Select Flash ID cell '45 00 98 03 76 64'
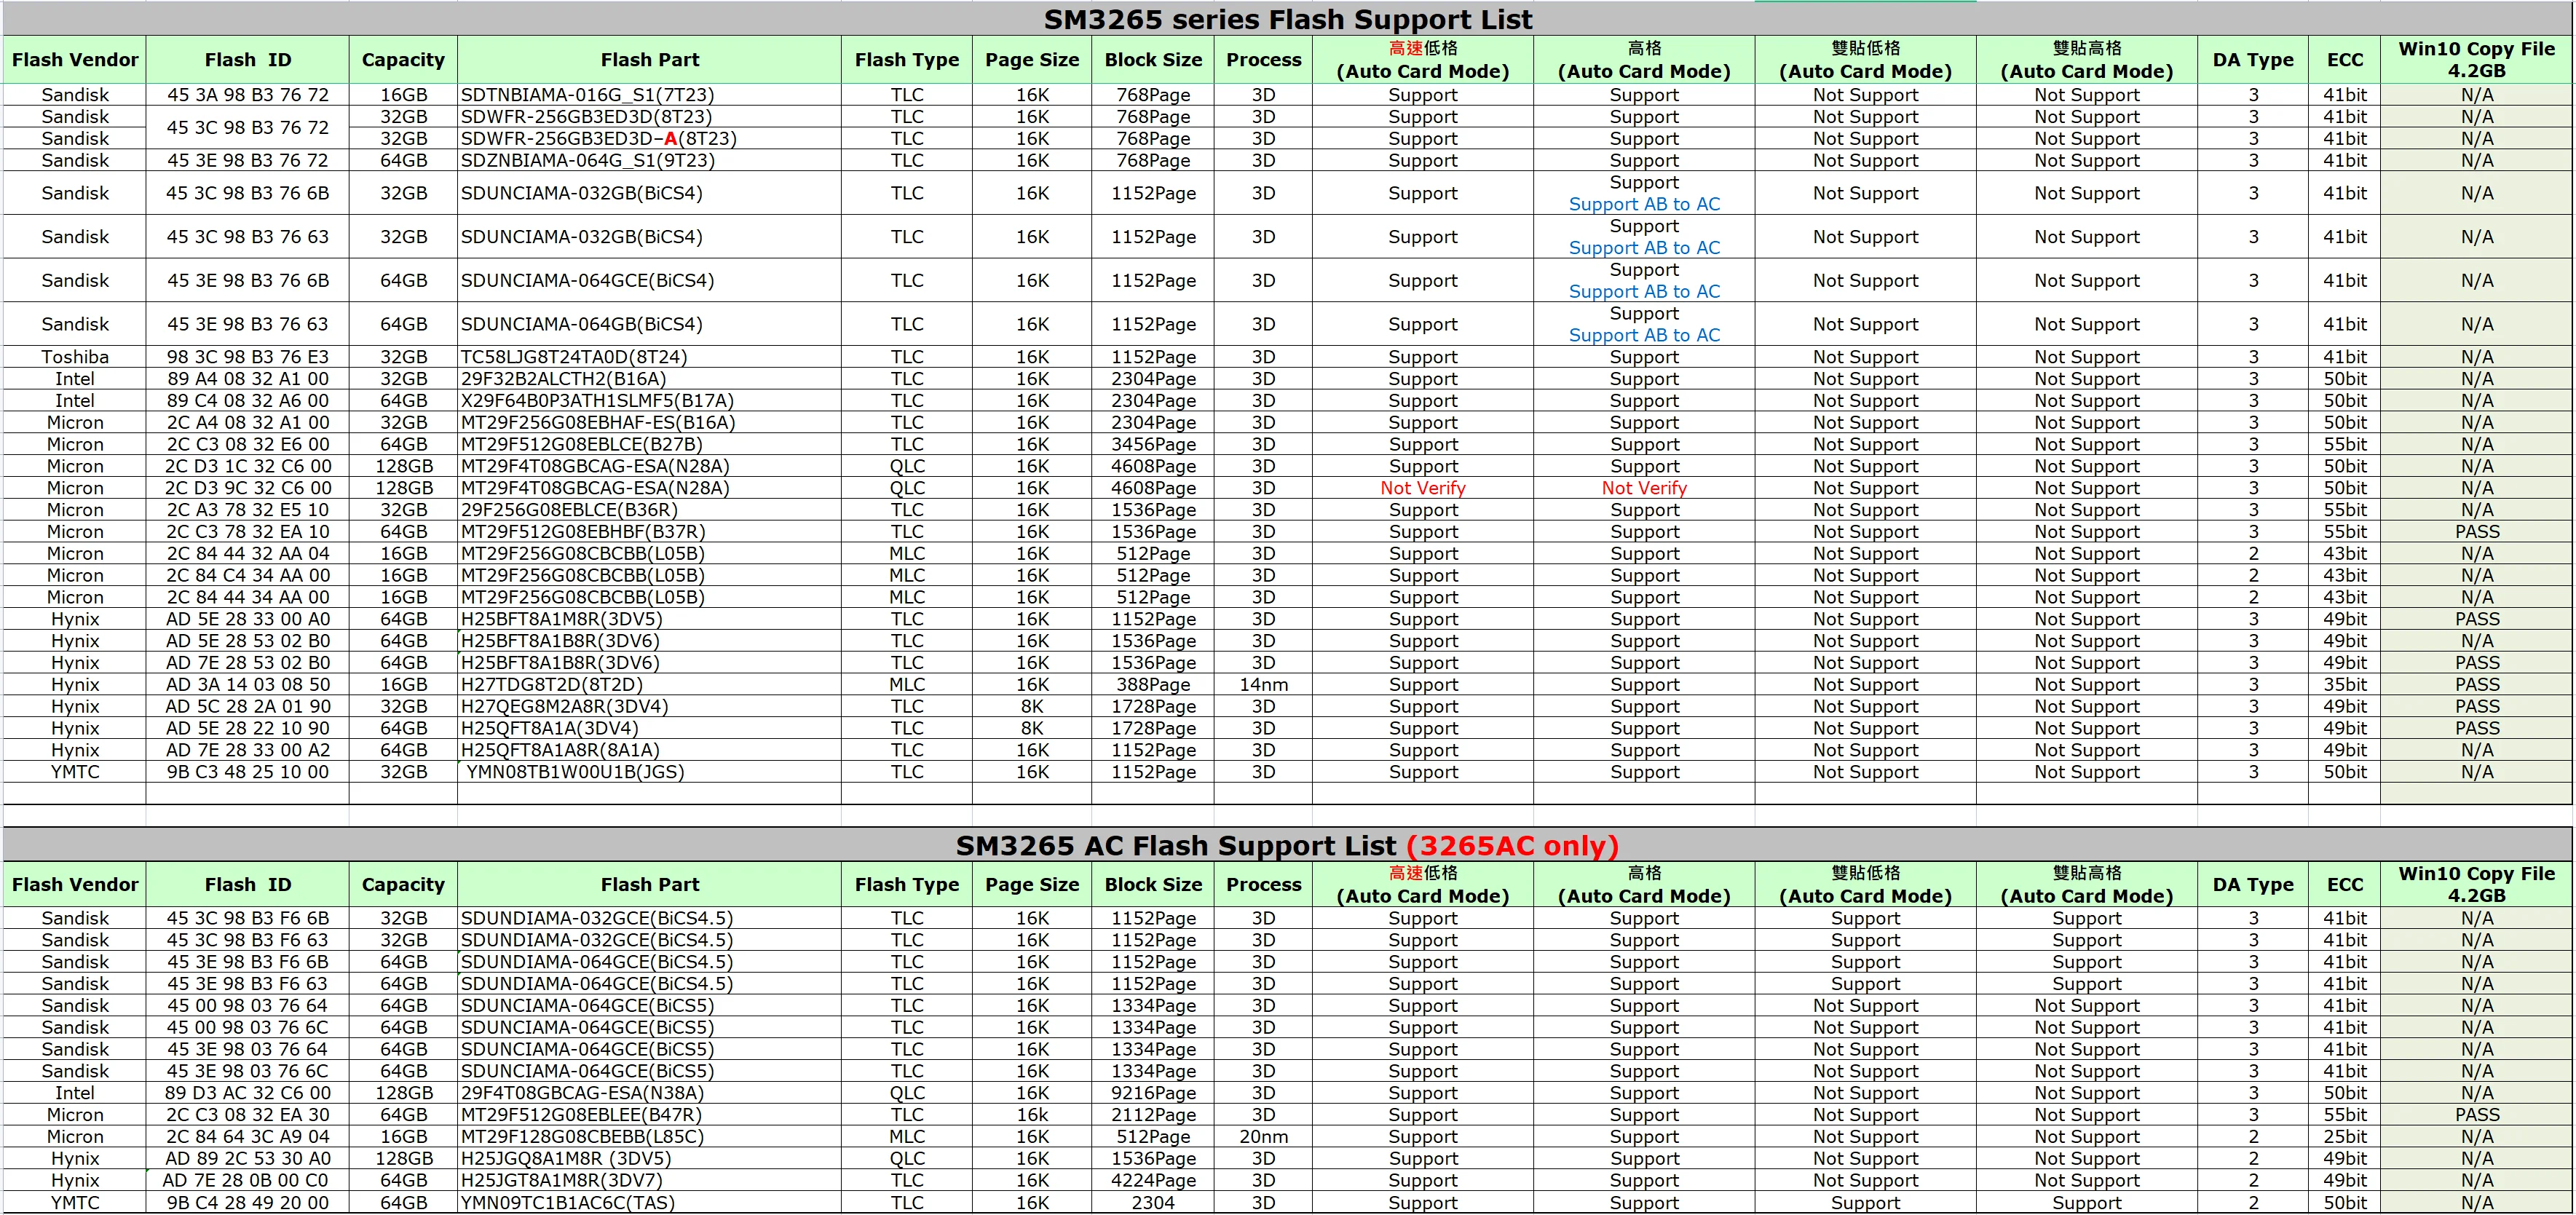 (x=248, y=1006)
